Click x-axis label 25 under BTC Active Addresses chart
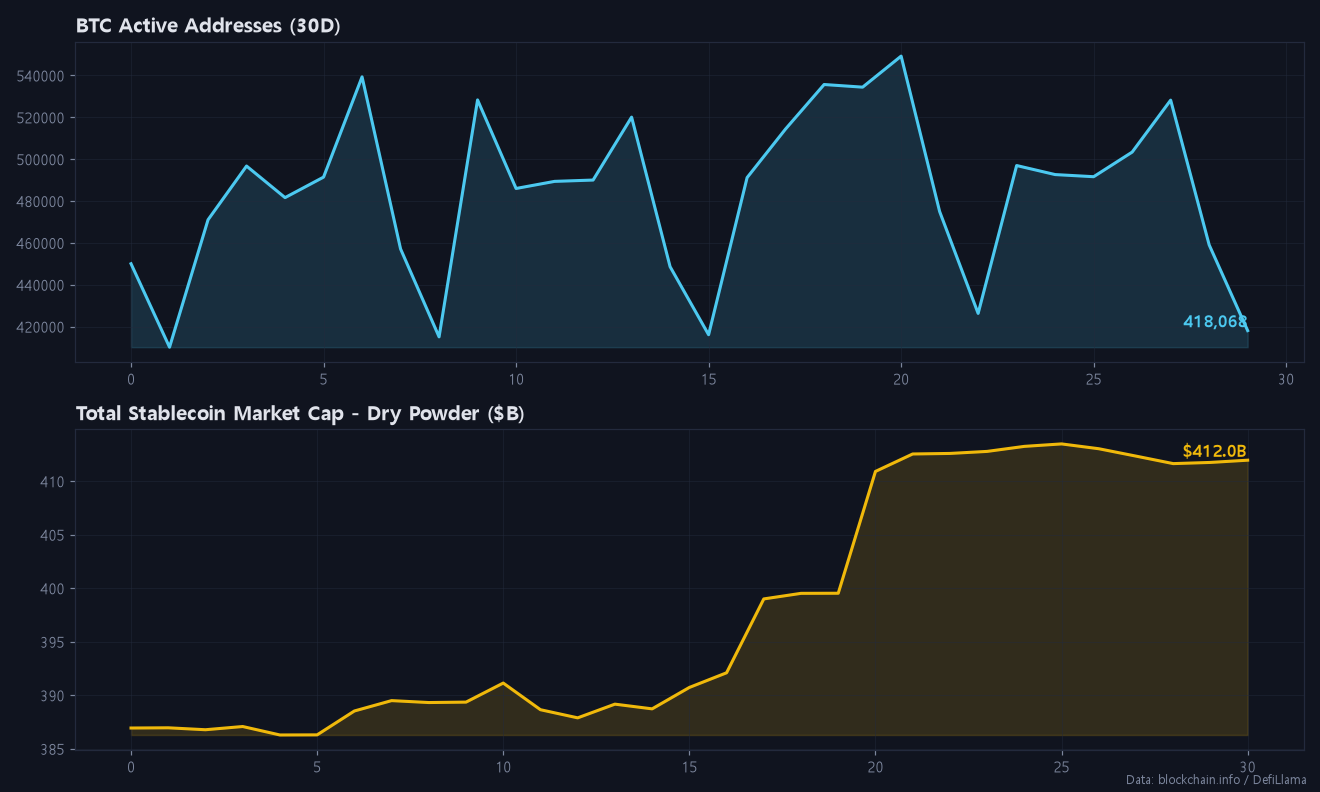The width and height of the screenshot is (1320, 792). pos(1094,380)
